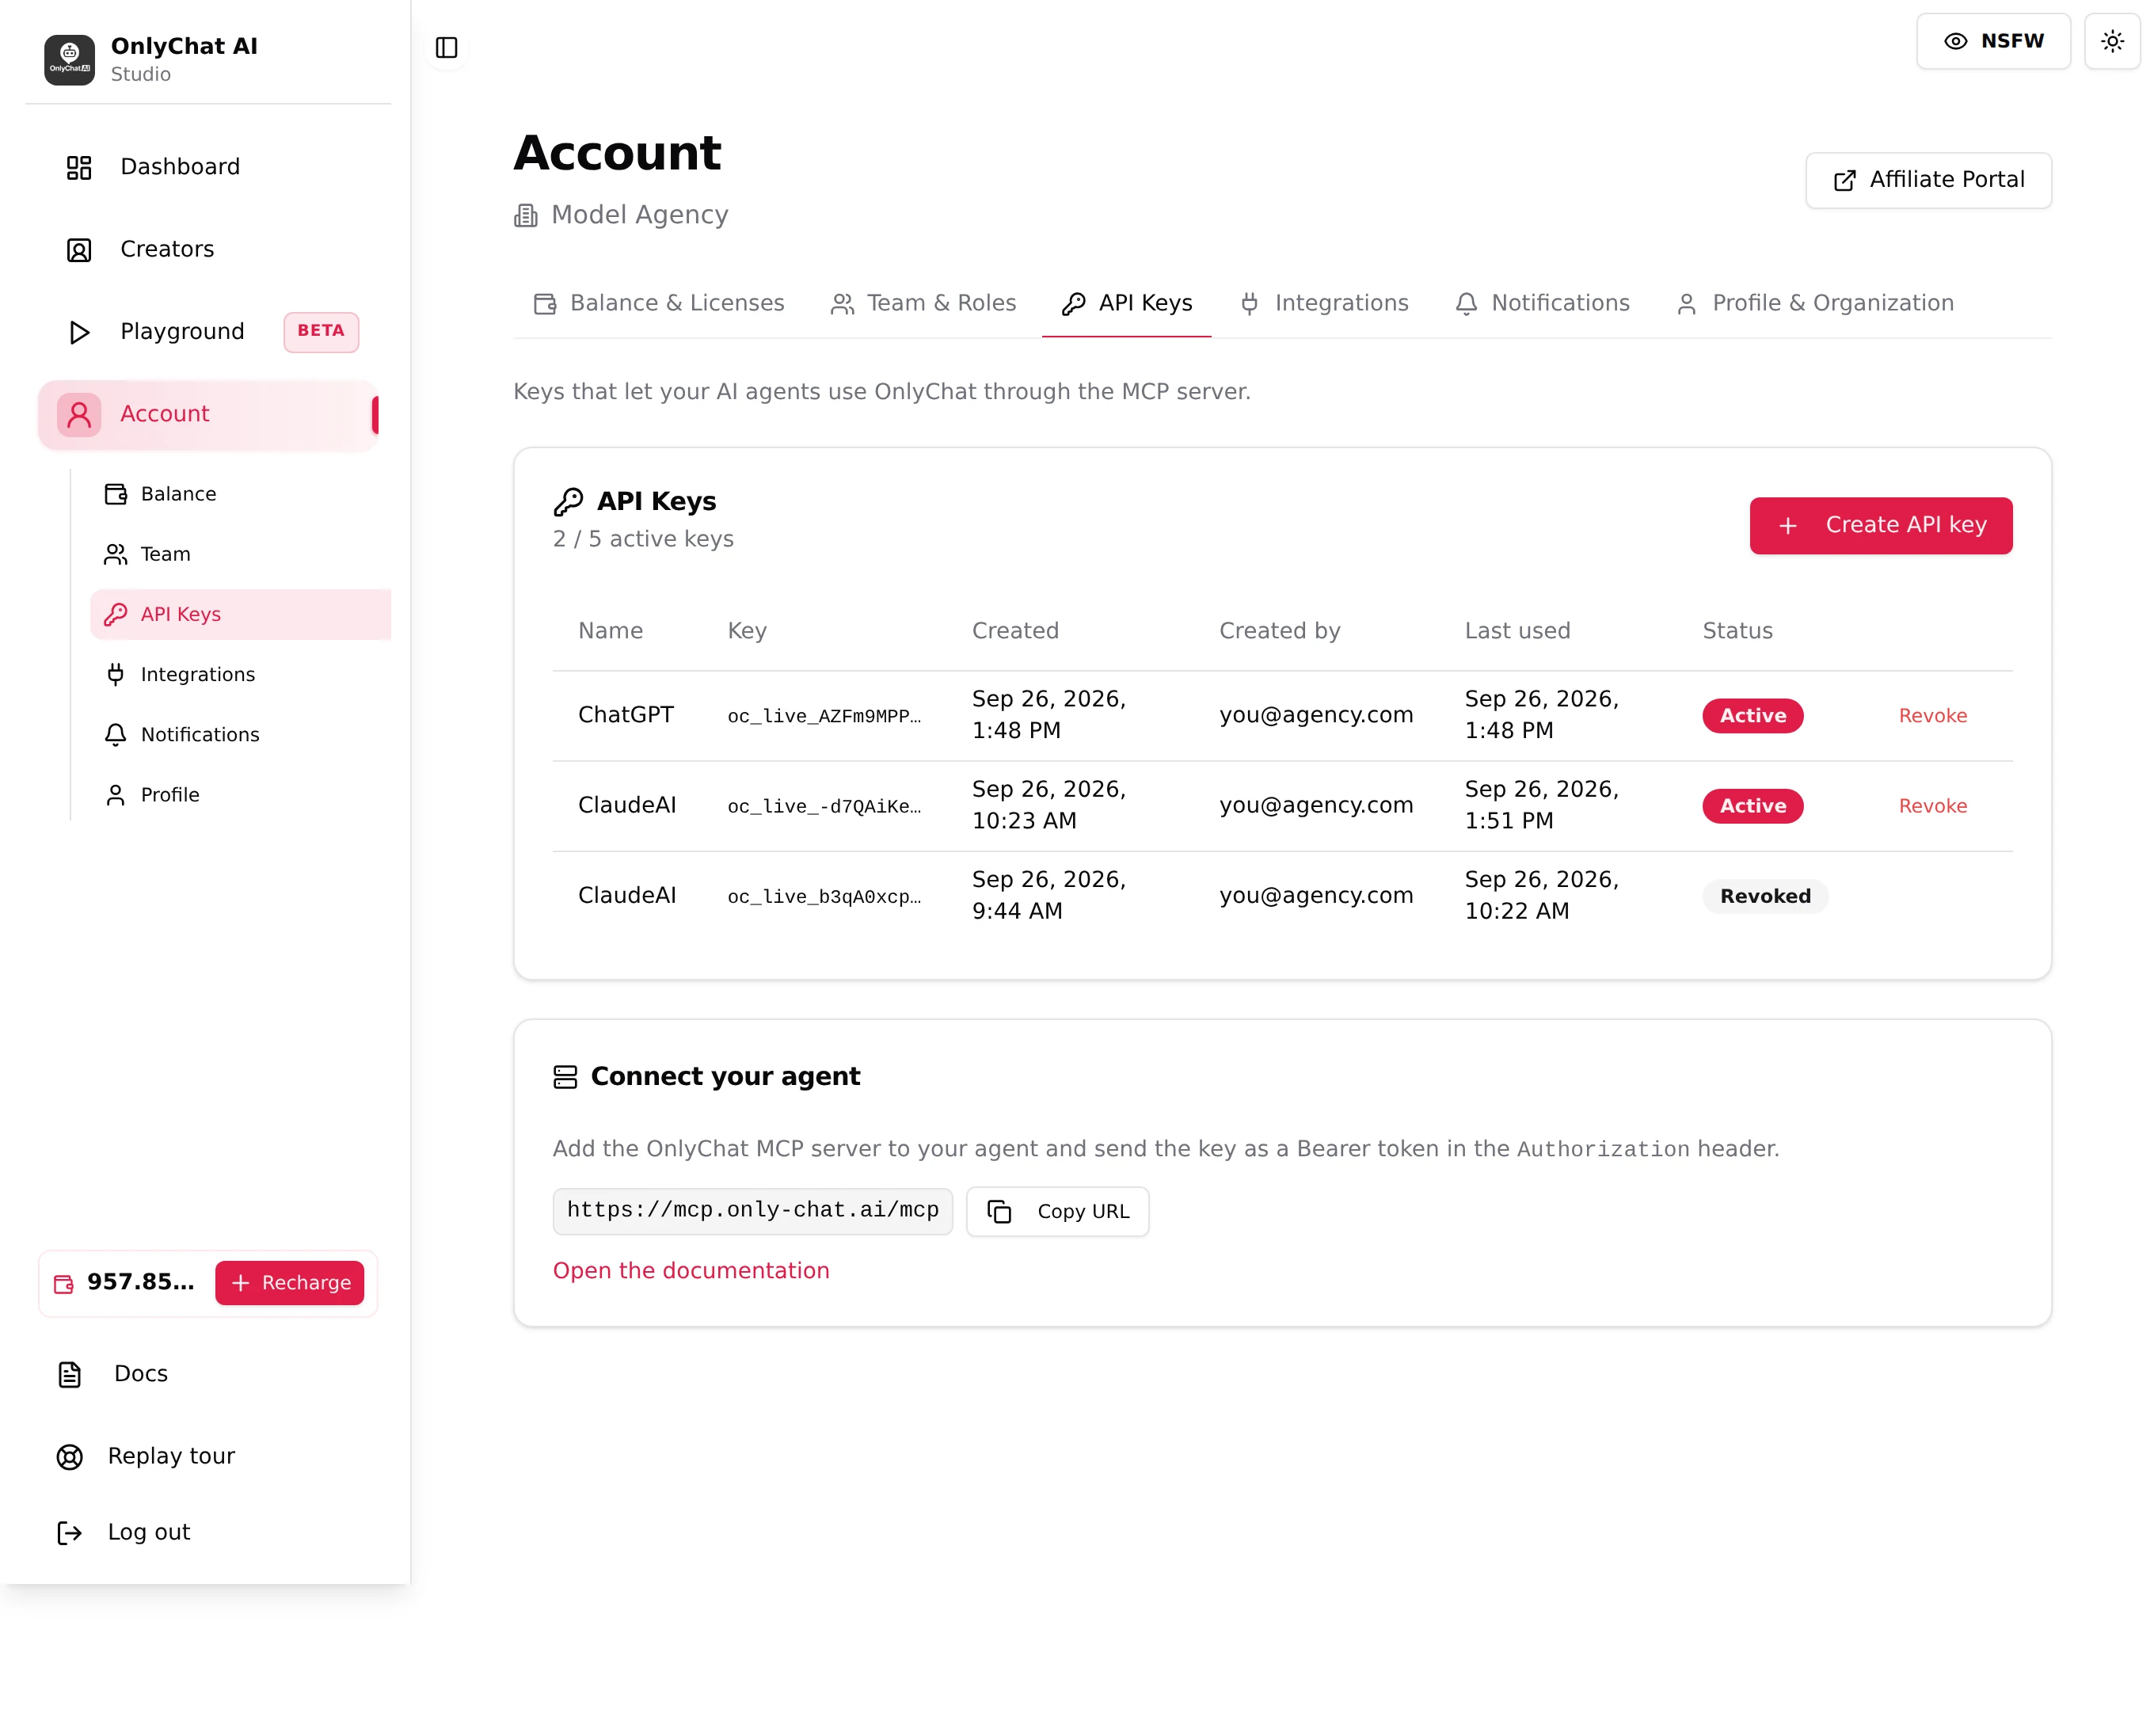Click the server icon beside Connect your agent
Screen dimensions: 2154x1736
565,1077
